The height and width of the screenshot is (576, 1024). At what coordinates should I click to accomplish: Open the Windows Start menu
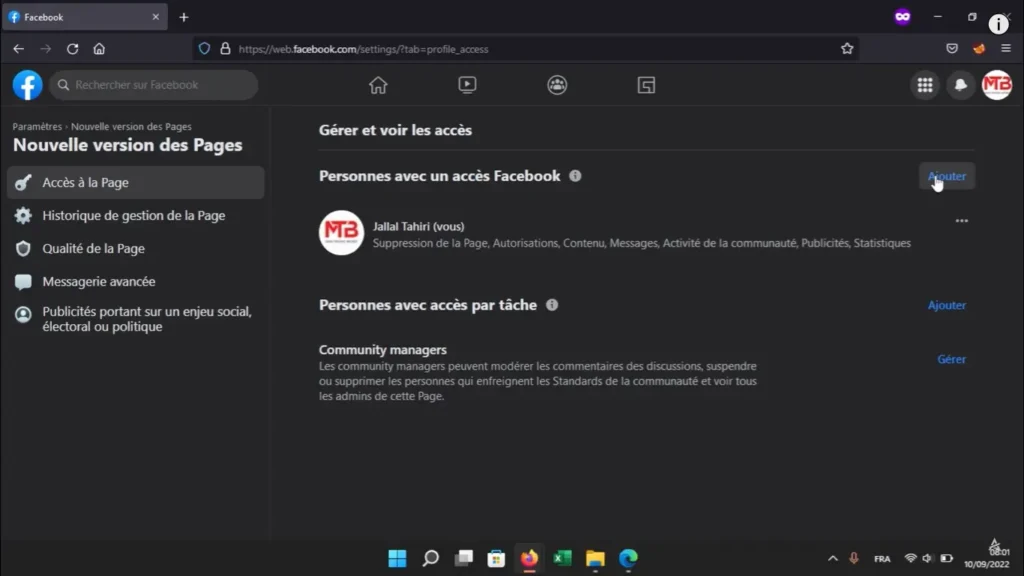click(x=397, y=558)
